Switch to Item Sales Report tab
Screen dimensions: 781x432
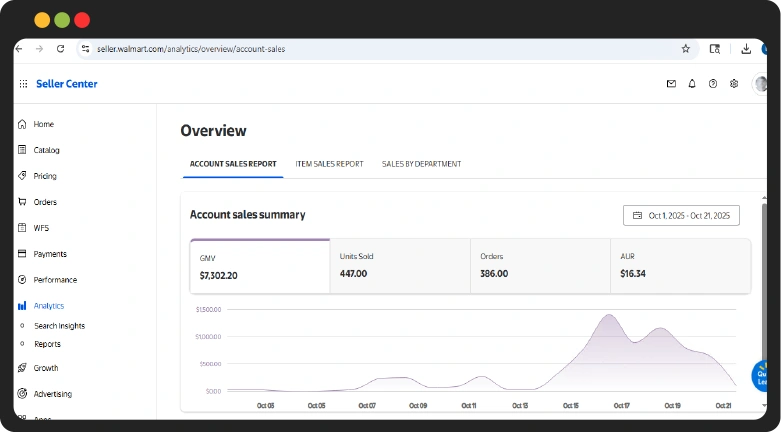point(329,164)
